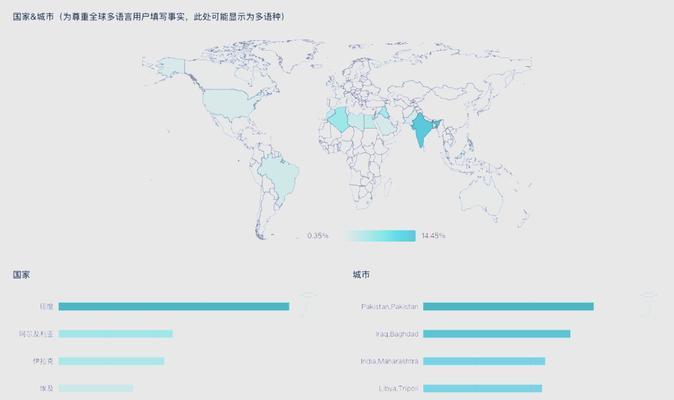Click the 印度 label text

46,306
